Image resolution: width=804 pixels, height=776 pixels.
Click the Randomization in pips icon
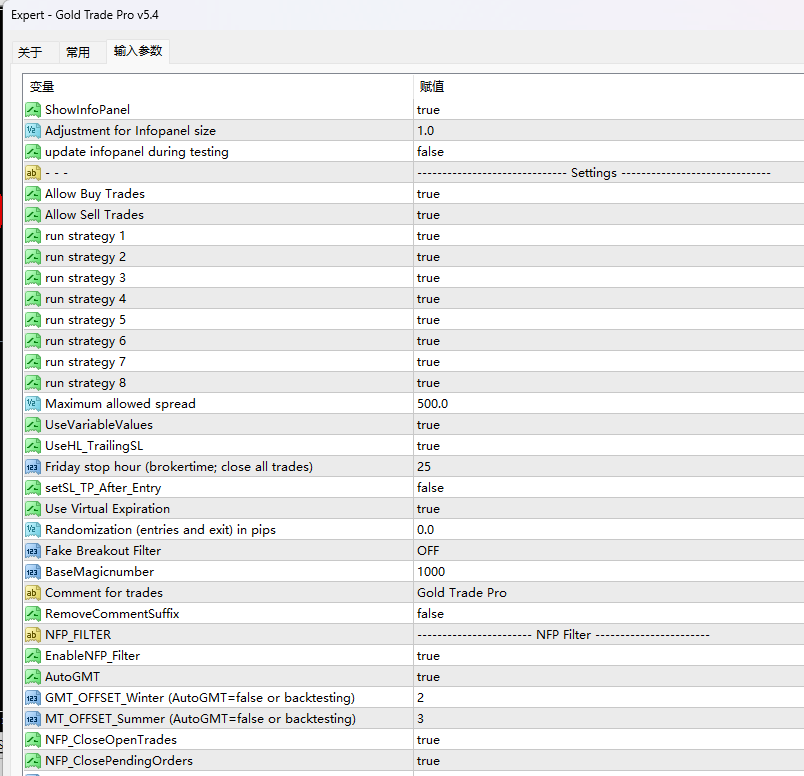[x=33, y=530]
